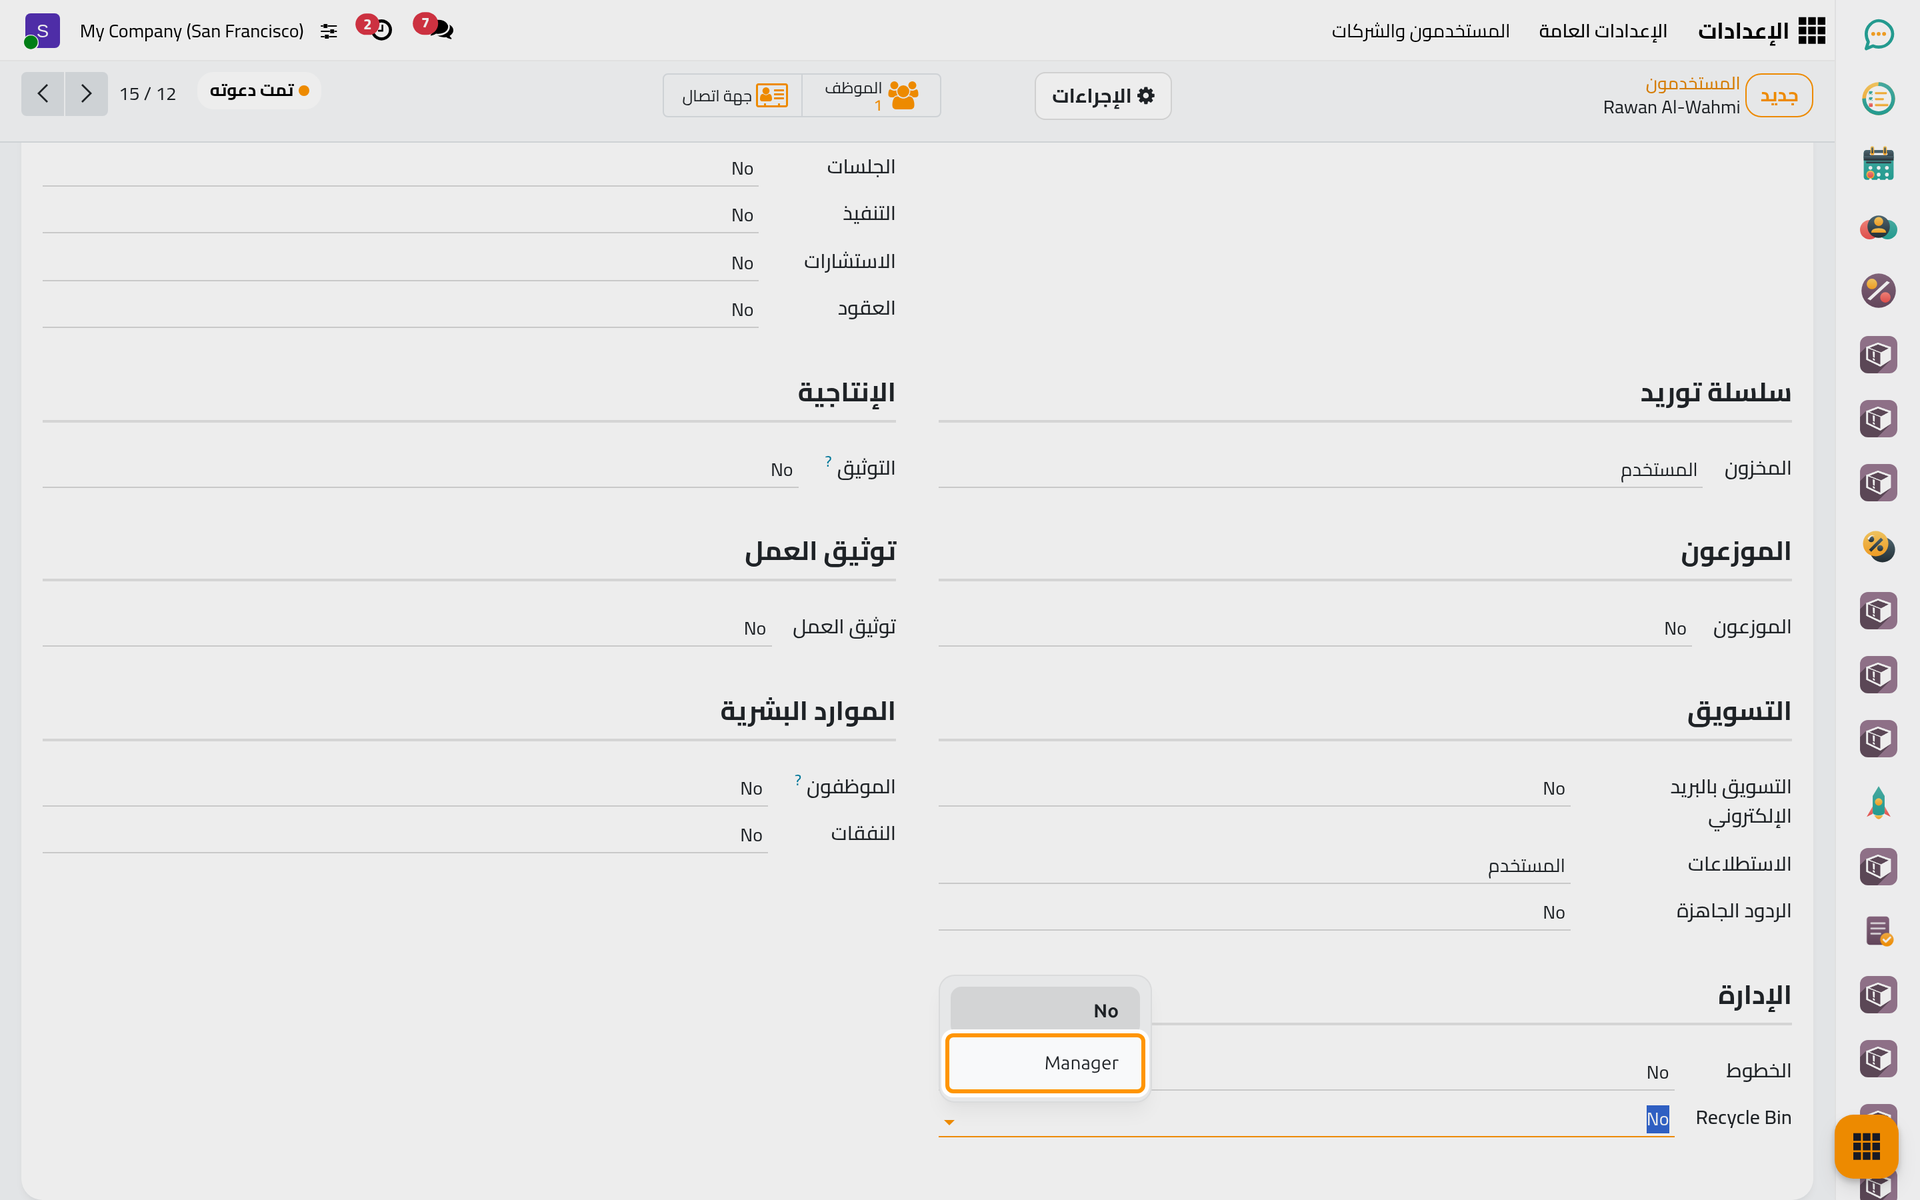Open the rocket app sidebar icon
Viewport: 1920px width, 1200px height.
1878,803
